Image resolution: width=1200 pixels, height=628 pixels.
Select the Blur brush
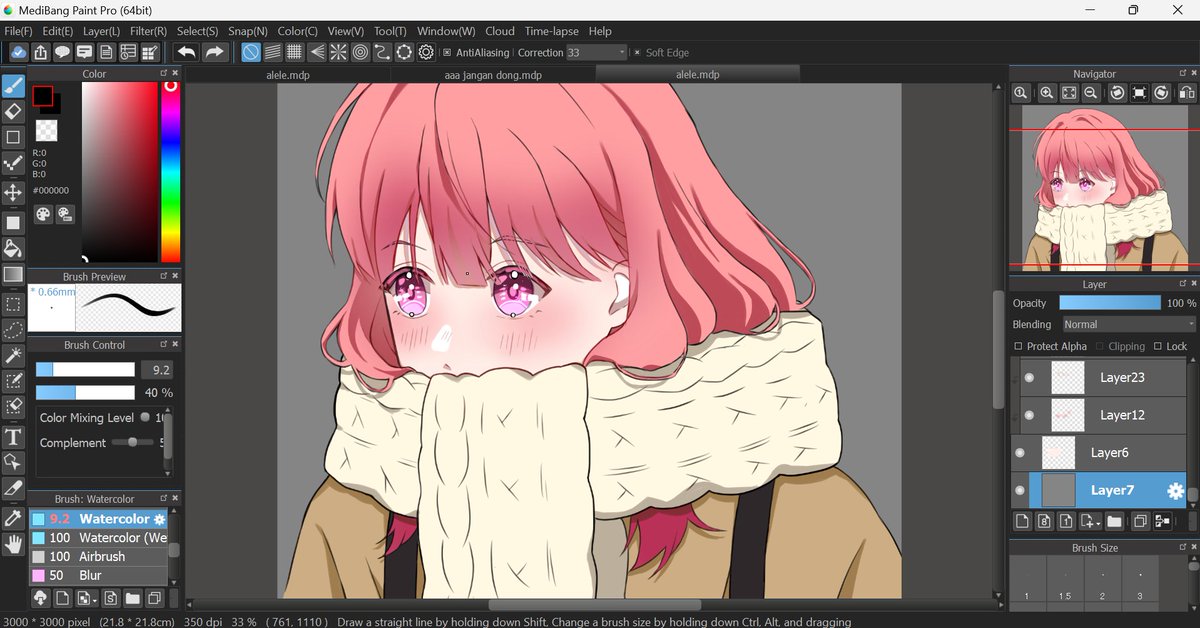[99, 575]
